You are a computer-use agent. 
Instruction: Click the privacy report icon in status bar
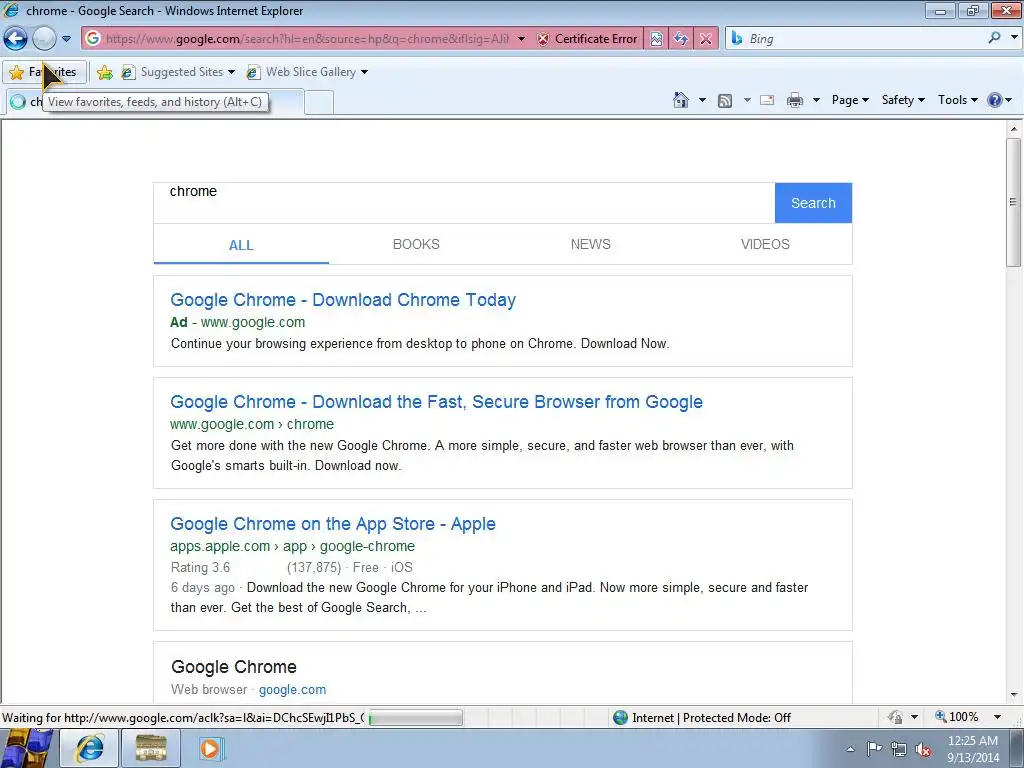[895, 717]
